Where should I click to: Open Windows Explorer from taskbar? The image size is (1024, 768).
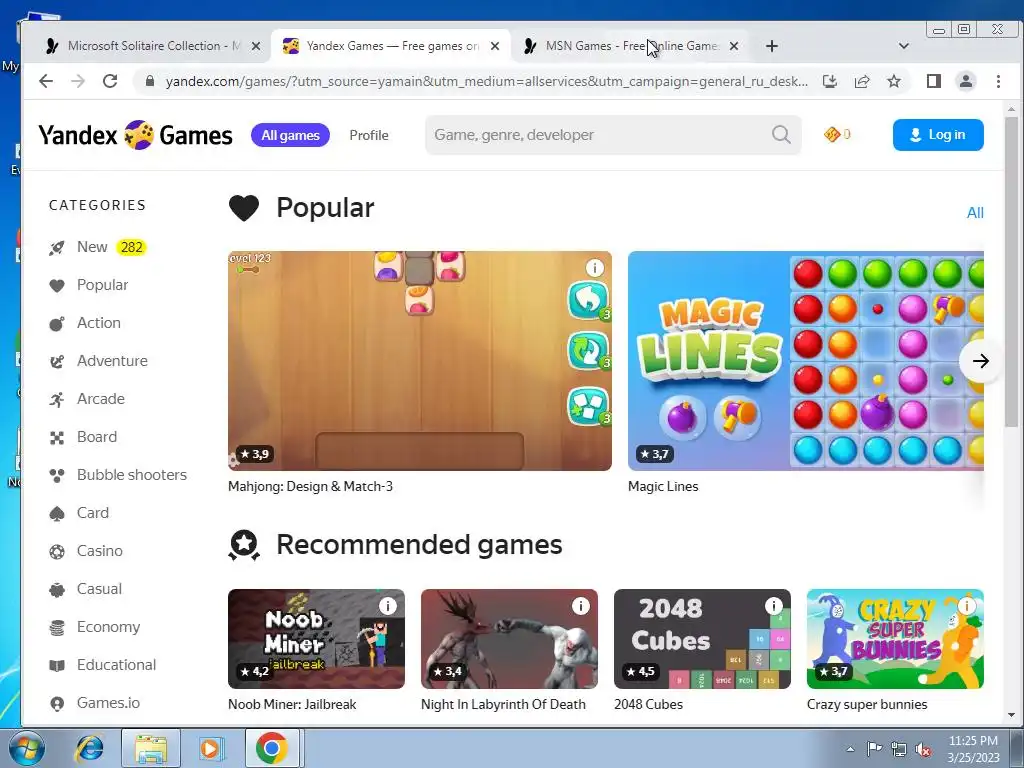151,748
